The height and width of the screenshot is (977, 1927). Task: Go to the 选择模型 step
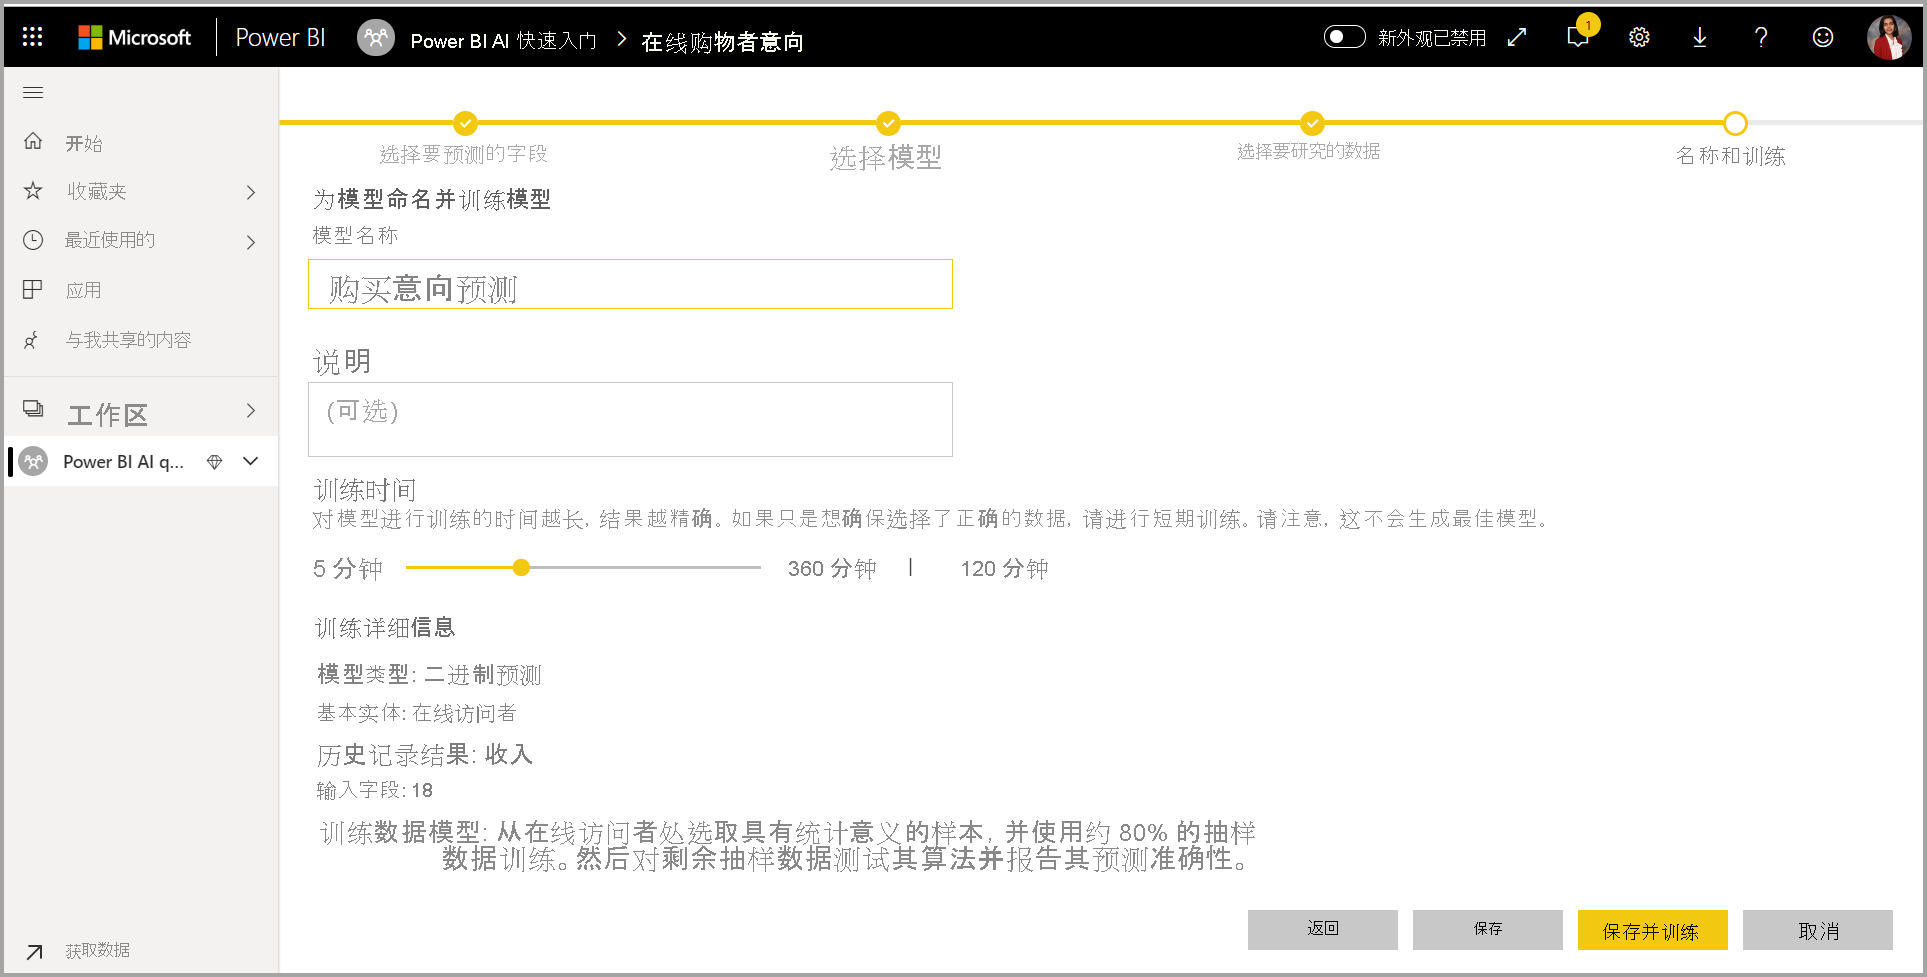pyautogui.click(x=886, y=157)
